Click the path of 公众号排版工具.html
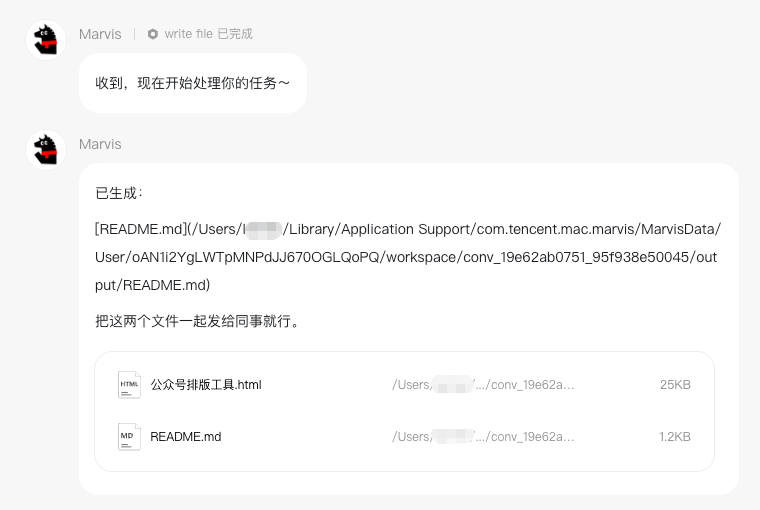 483,385
